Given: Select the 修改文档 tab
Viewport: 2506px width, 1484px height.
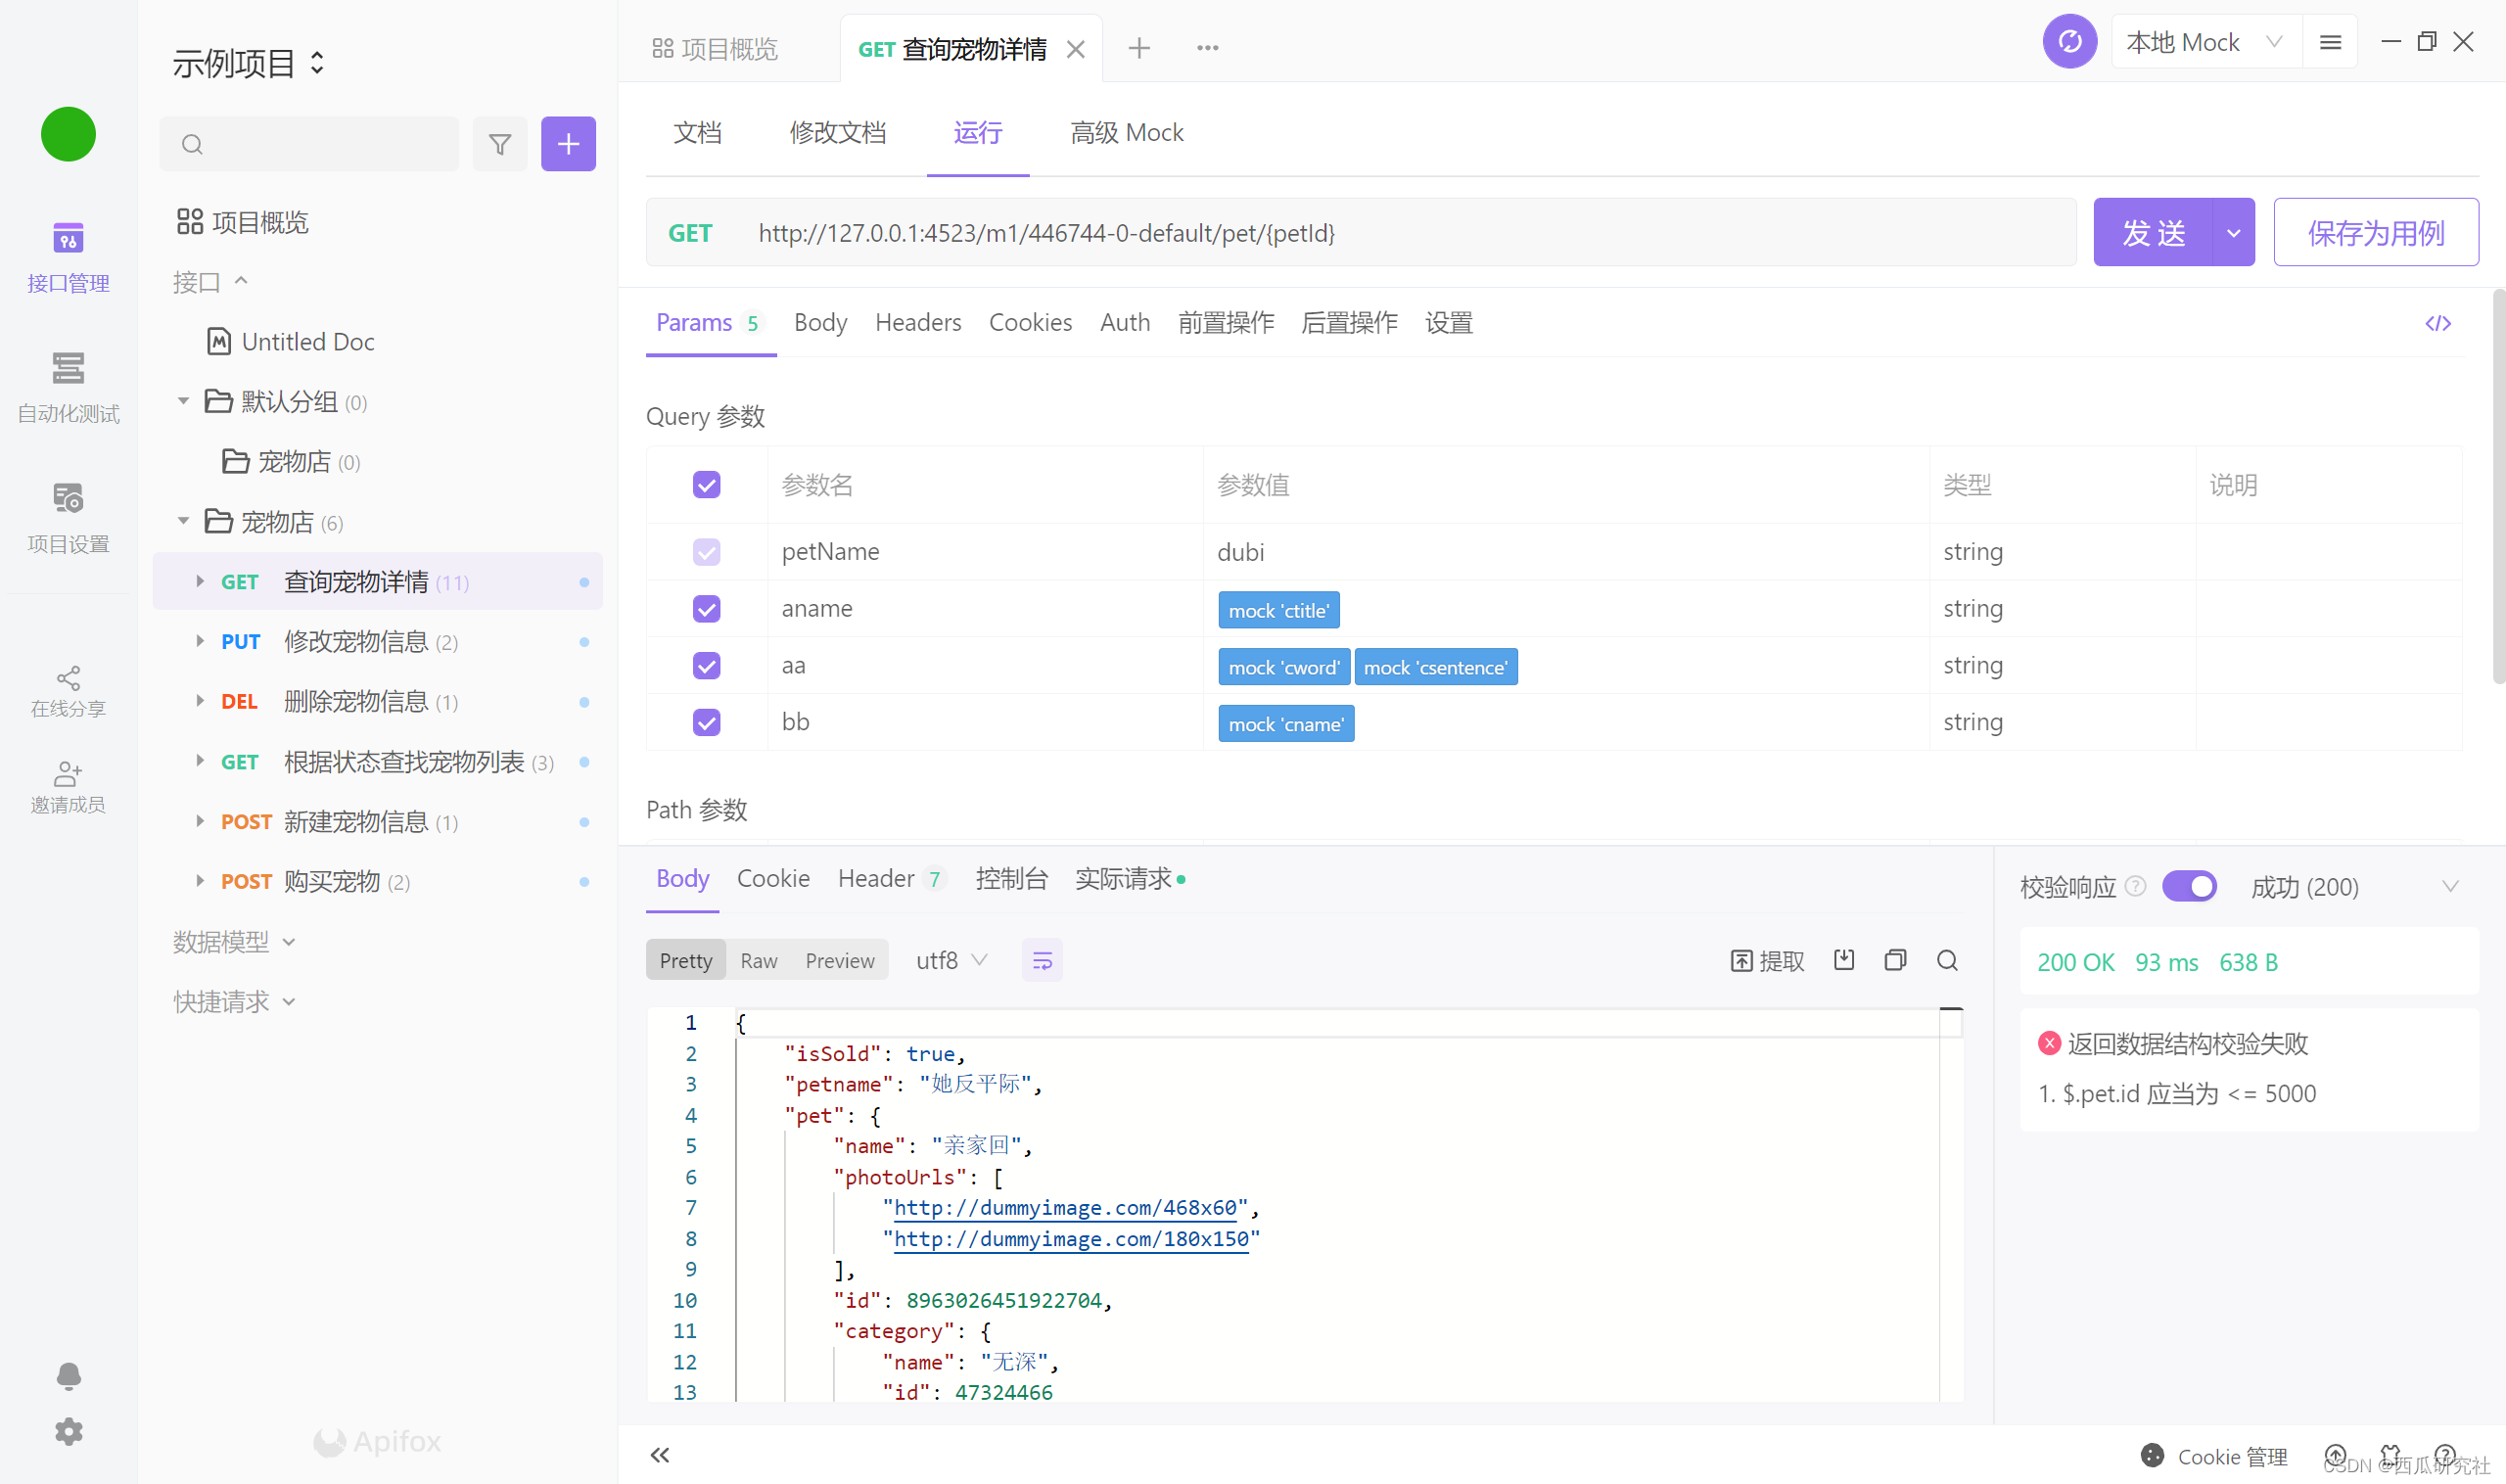Looking at the screenshot, I should click(x=839, y=132).
